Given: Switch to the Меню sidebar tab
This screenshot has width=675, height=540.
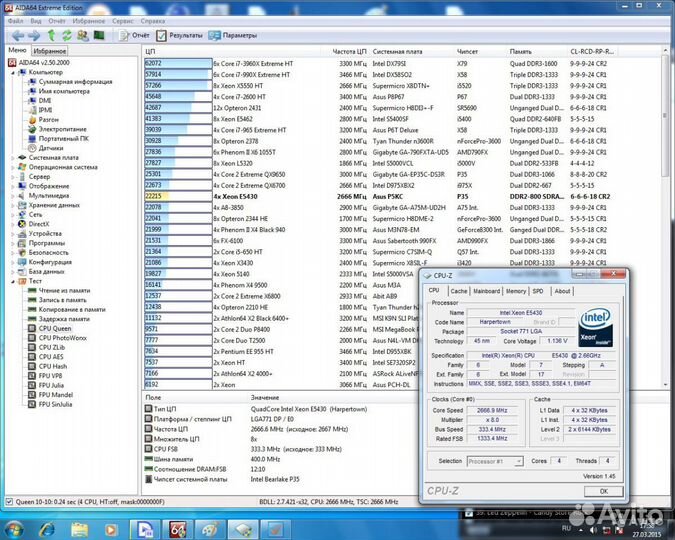Looking at the screenshot, I should pyautogui.click(x=17, y=50).
